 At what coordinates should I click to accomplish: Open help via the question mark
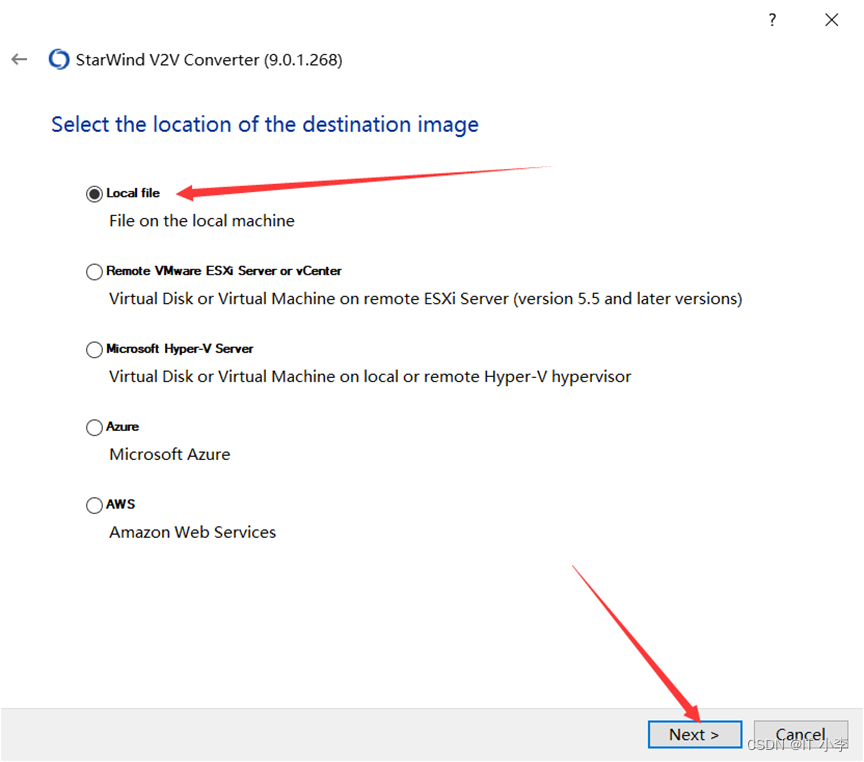tap(772, 20)
